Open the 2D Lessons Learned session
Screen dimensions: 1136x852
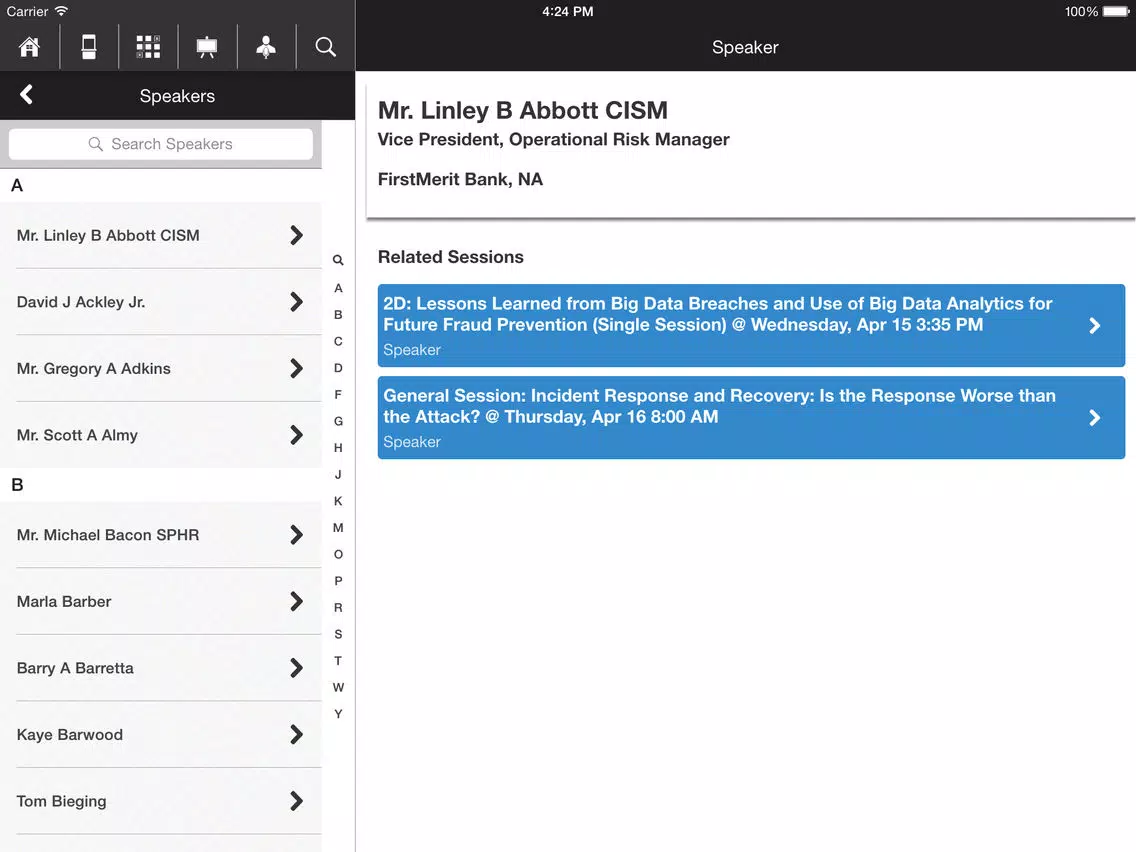(x=751, y=325)
